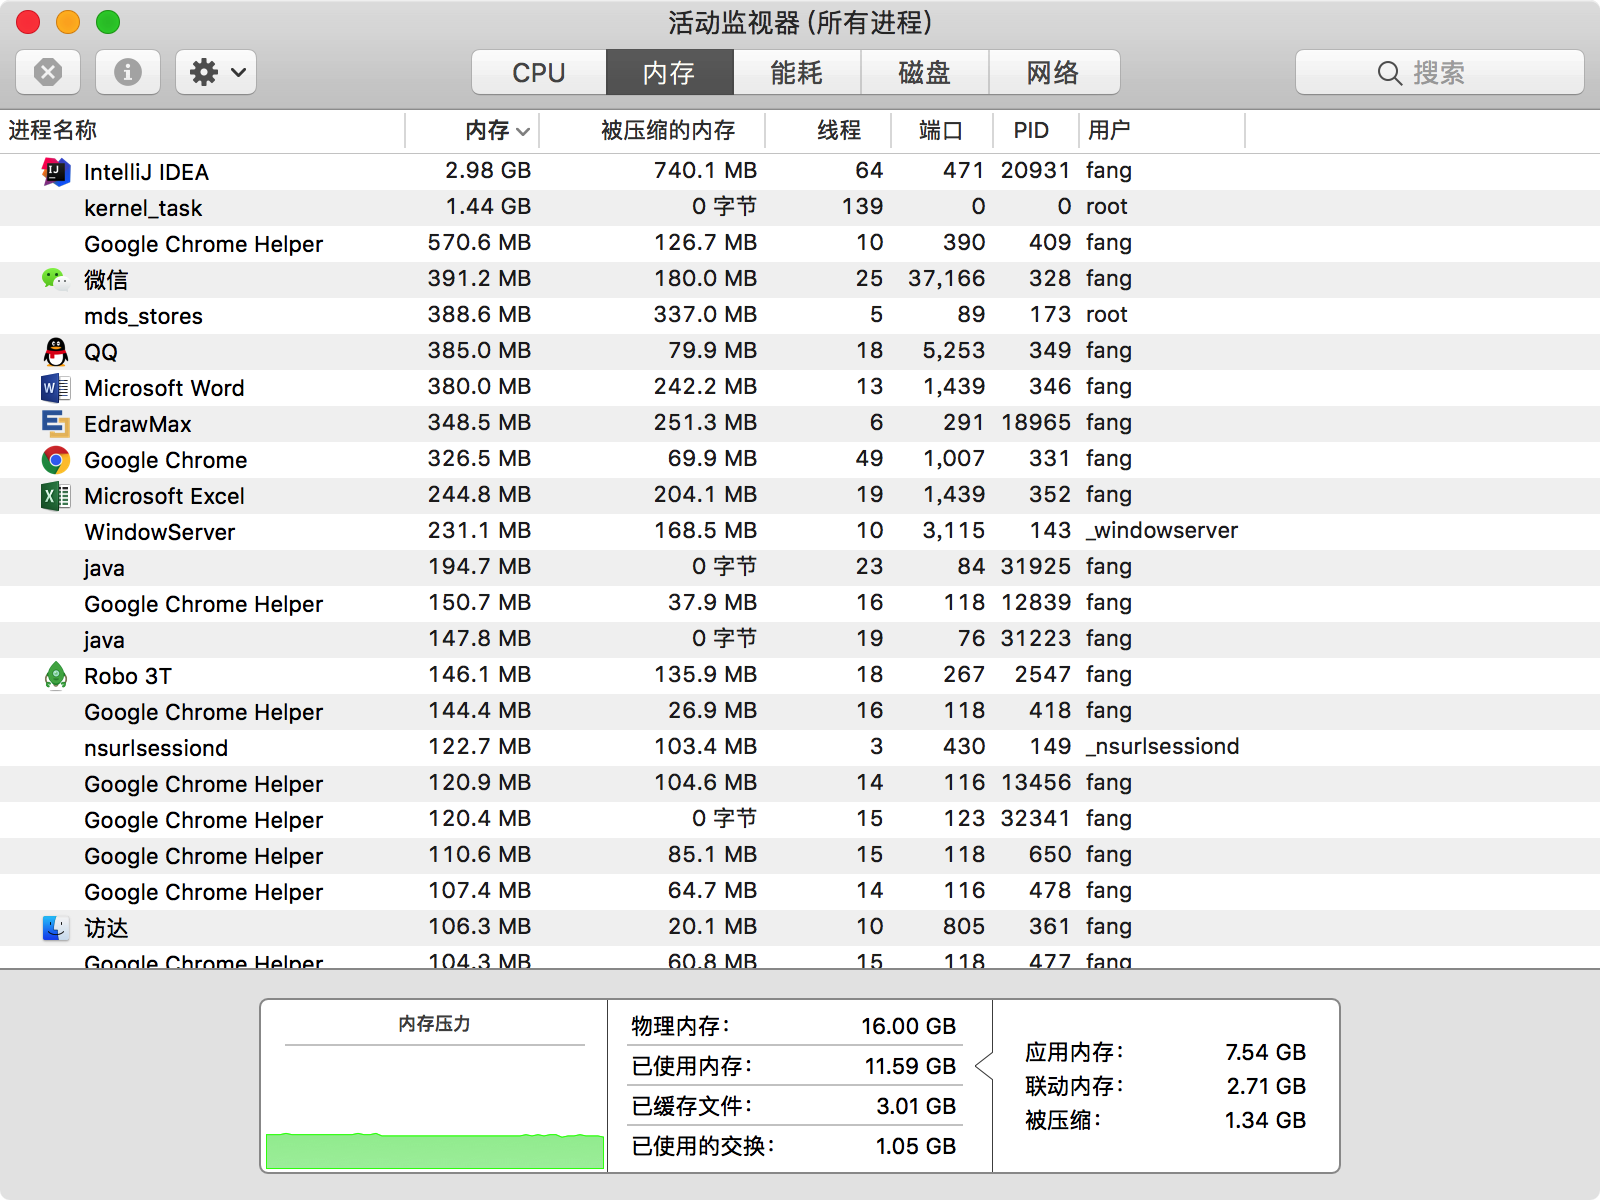1600x1200 pixels.
Task: Click the Microsoft Excel icon
Action: tap(56, 496)
